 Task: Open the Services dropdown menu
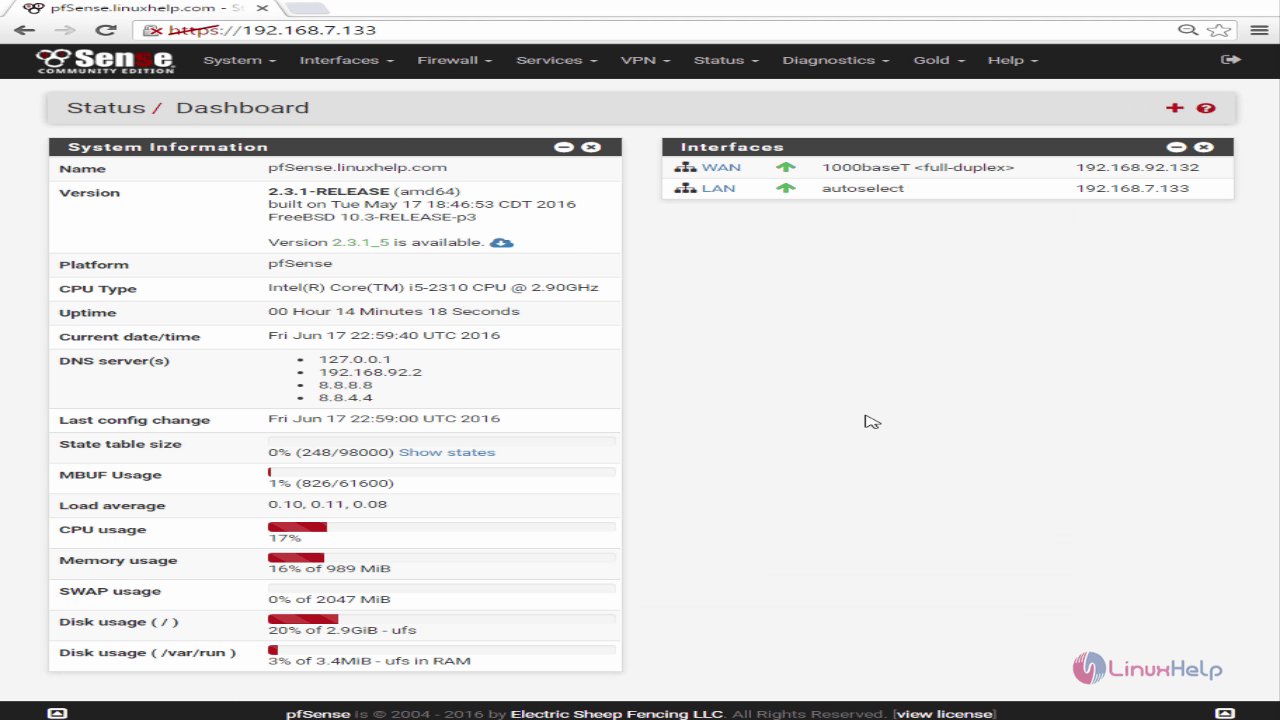coord(556,60)
